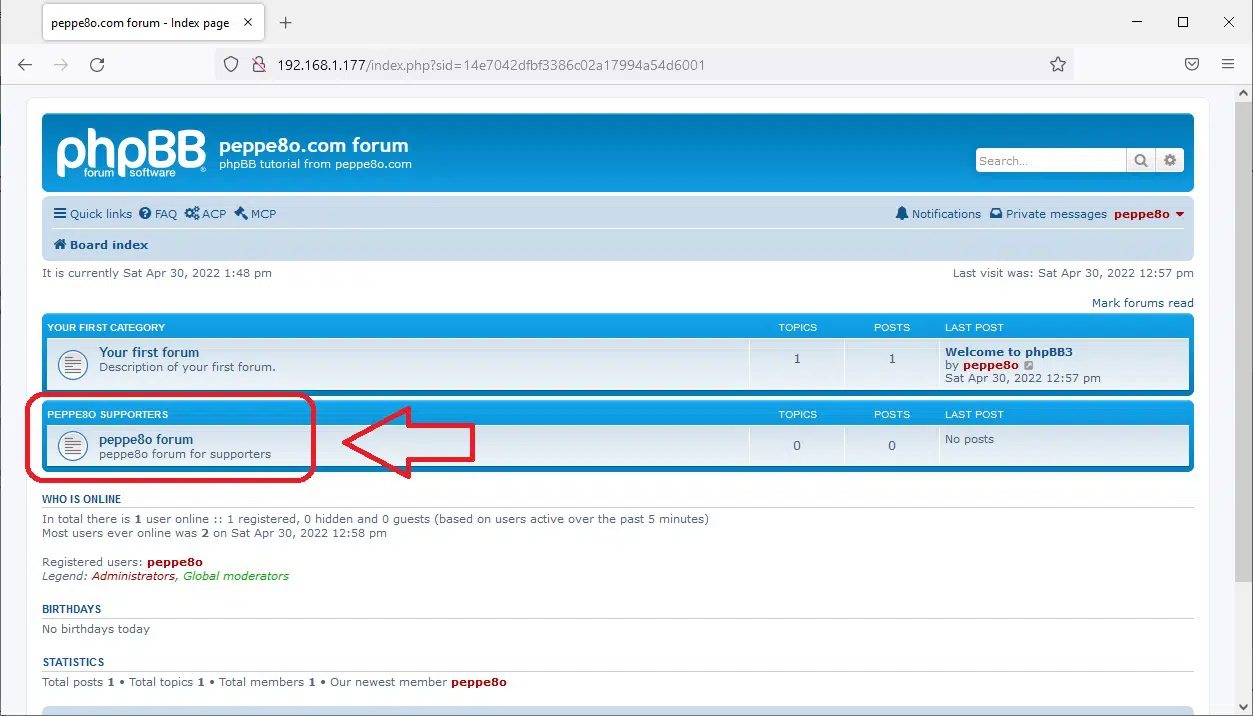Click the BIRTHDAYS heading
1253x716 pixels.
point(72,609)
